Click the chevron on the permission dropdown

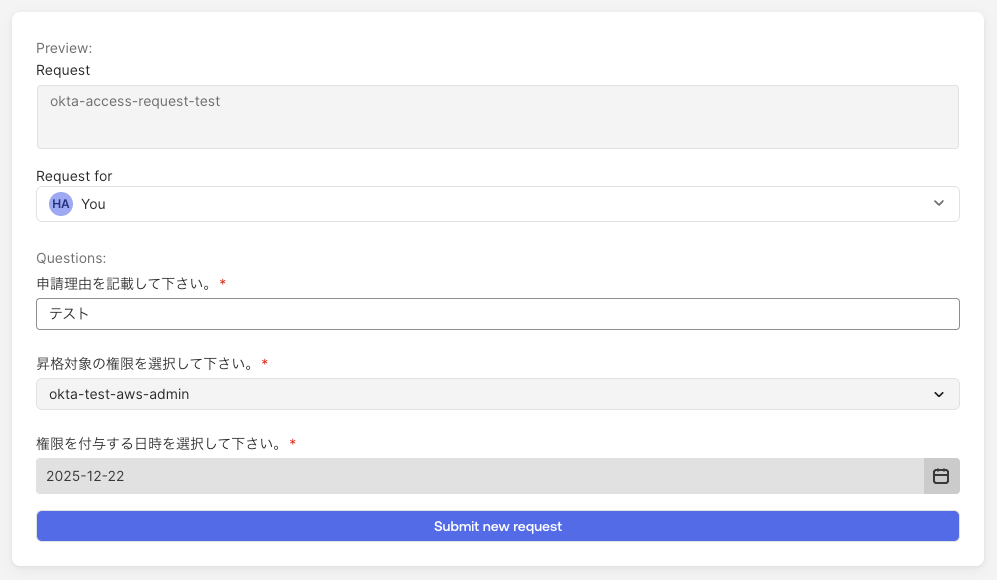pyautogui.click(x=940, y=394)
